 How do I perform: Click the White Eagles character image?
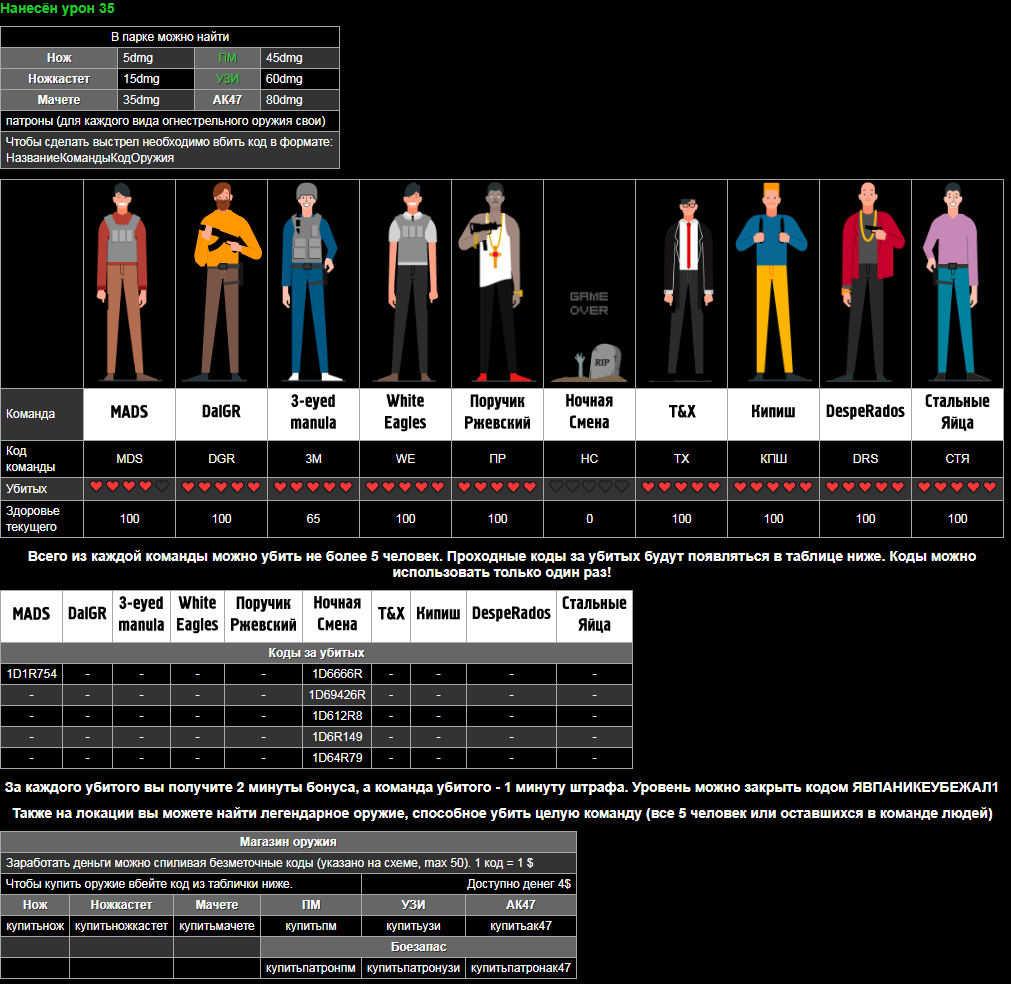pyautogui.click(x=405, y=283)
